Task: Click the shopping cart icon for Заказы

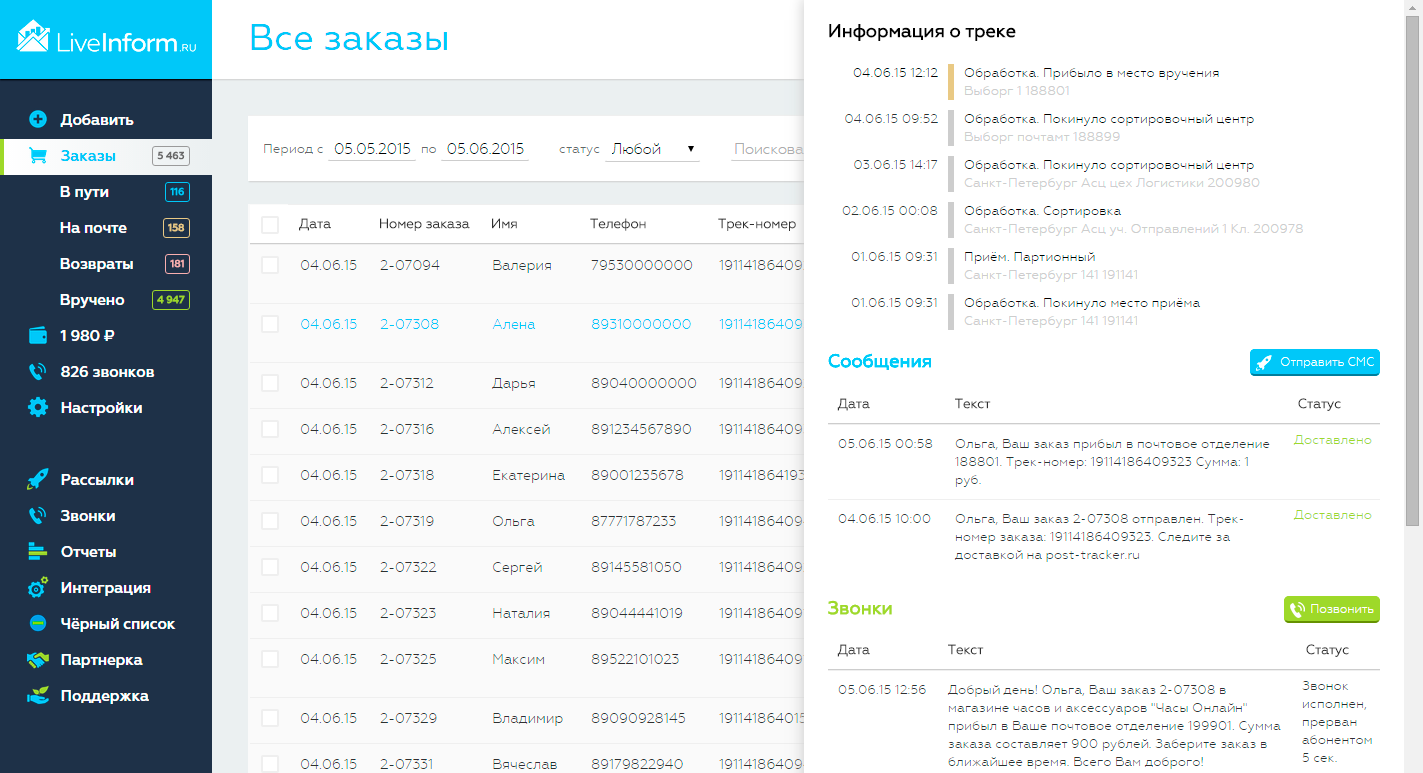Action: (x=38, y=155)
